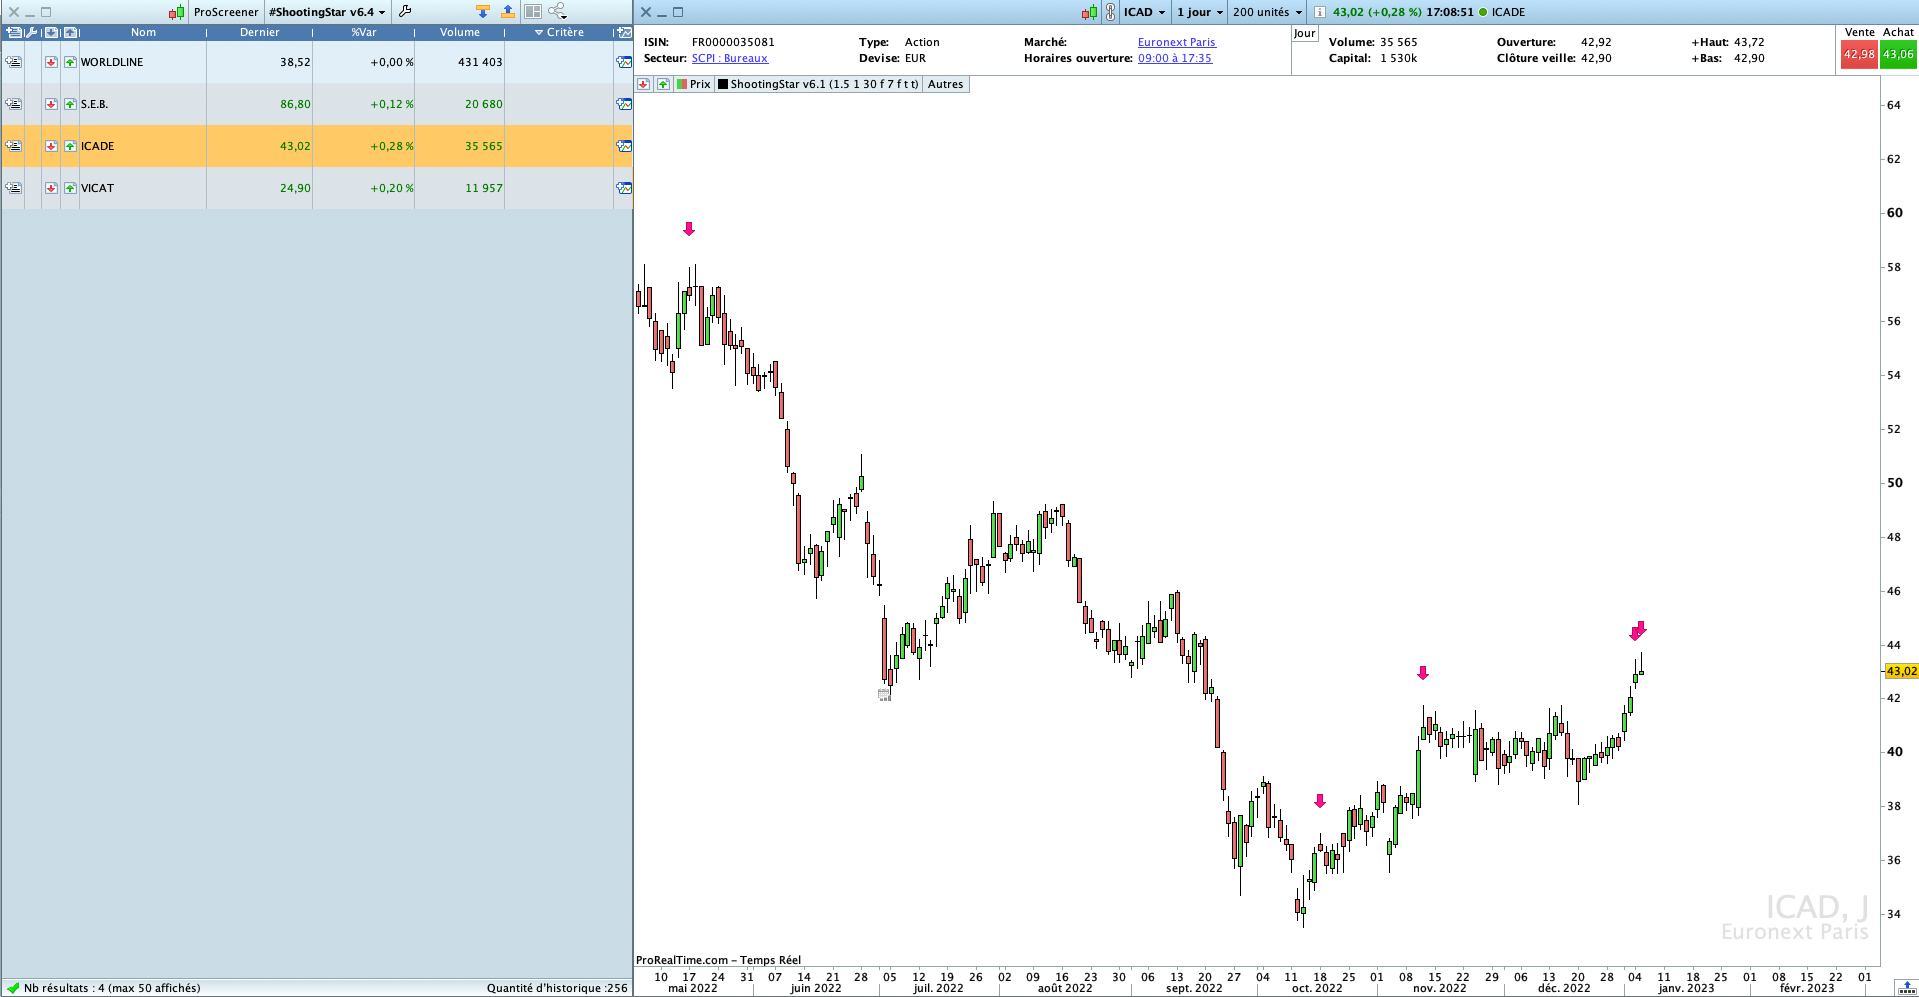Click green up arrow in S.E.B. row
1919x997 pixels.
(70, 104)
